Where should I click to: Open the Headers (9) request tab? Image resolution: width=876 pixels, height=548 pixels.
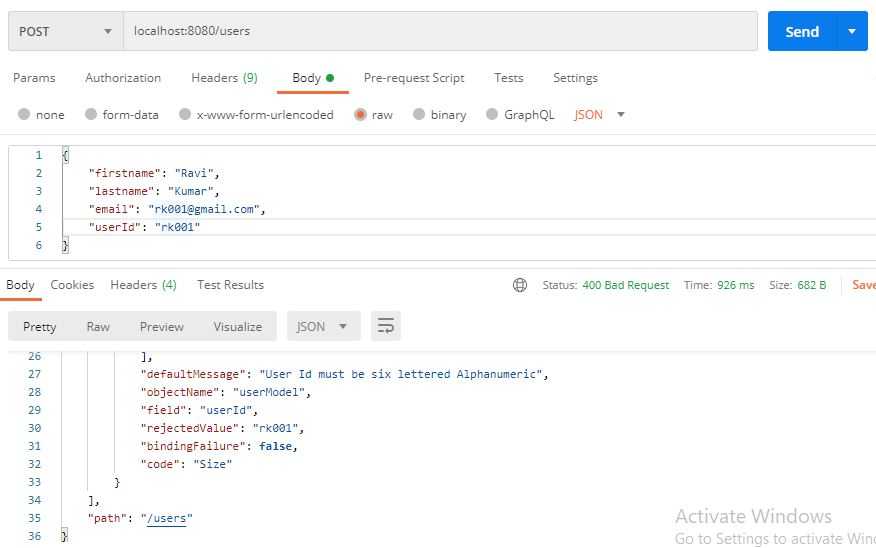[224, 78]
